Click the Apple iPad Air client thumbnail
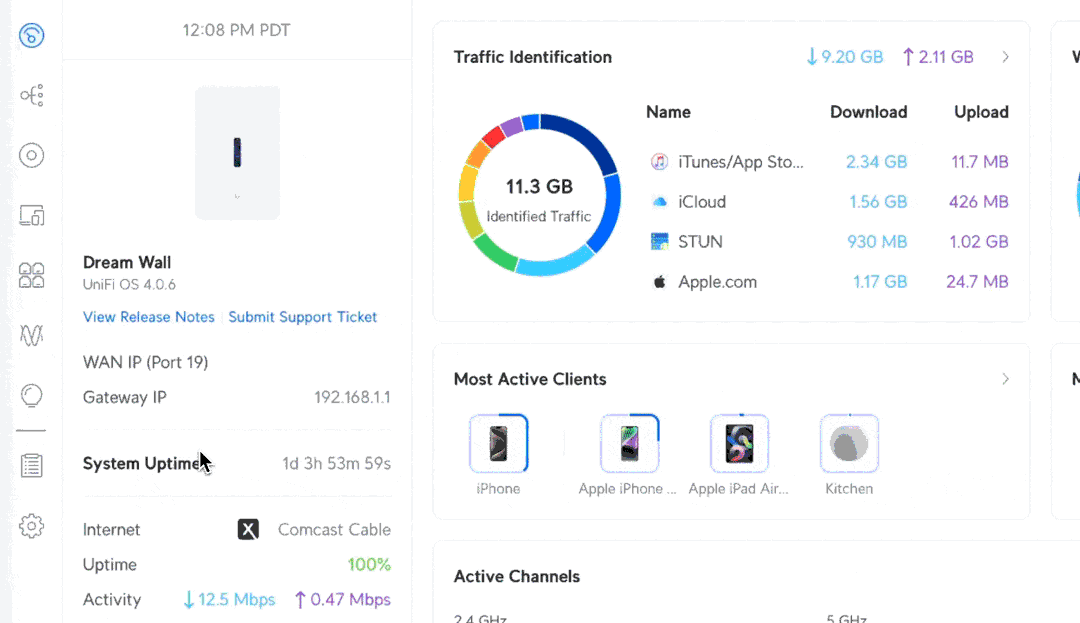 click(739, 444)
